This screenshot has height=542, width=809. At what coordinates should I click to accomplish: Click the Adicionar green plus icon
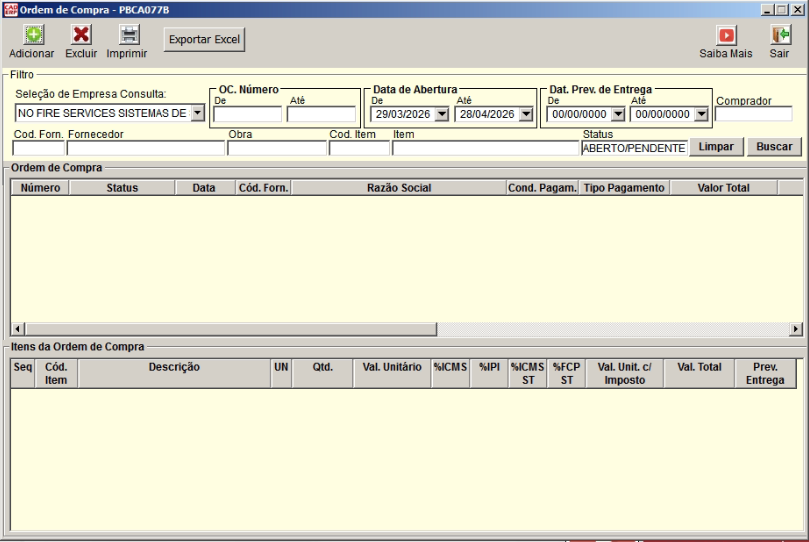tap(34, 35)
